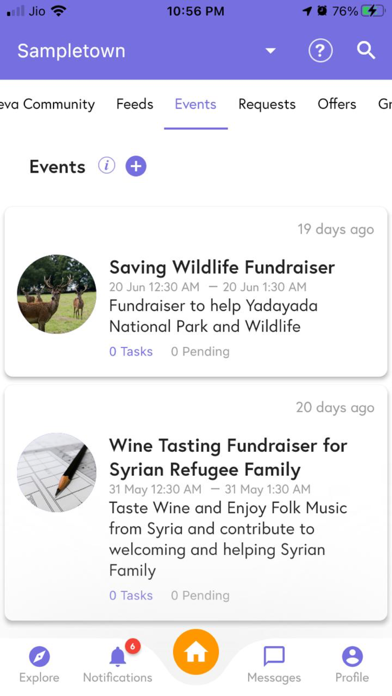Open the help question mark icon
Screen dimensions: 392x696
pyautogui.click(x=321, y=51)
